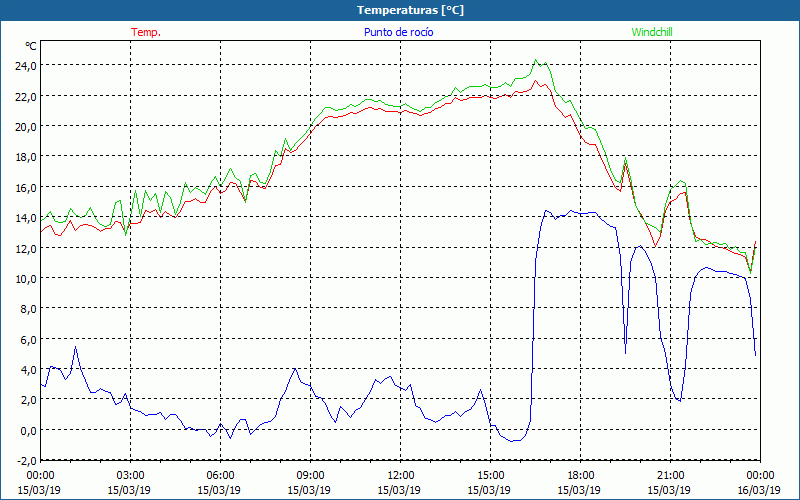This screenshot has height=500, width=800.
Task: Click the 16,0 y-axis value
Action: point(26,187)
